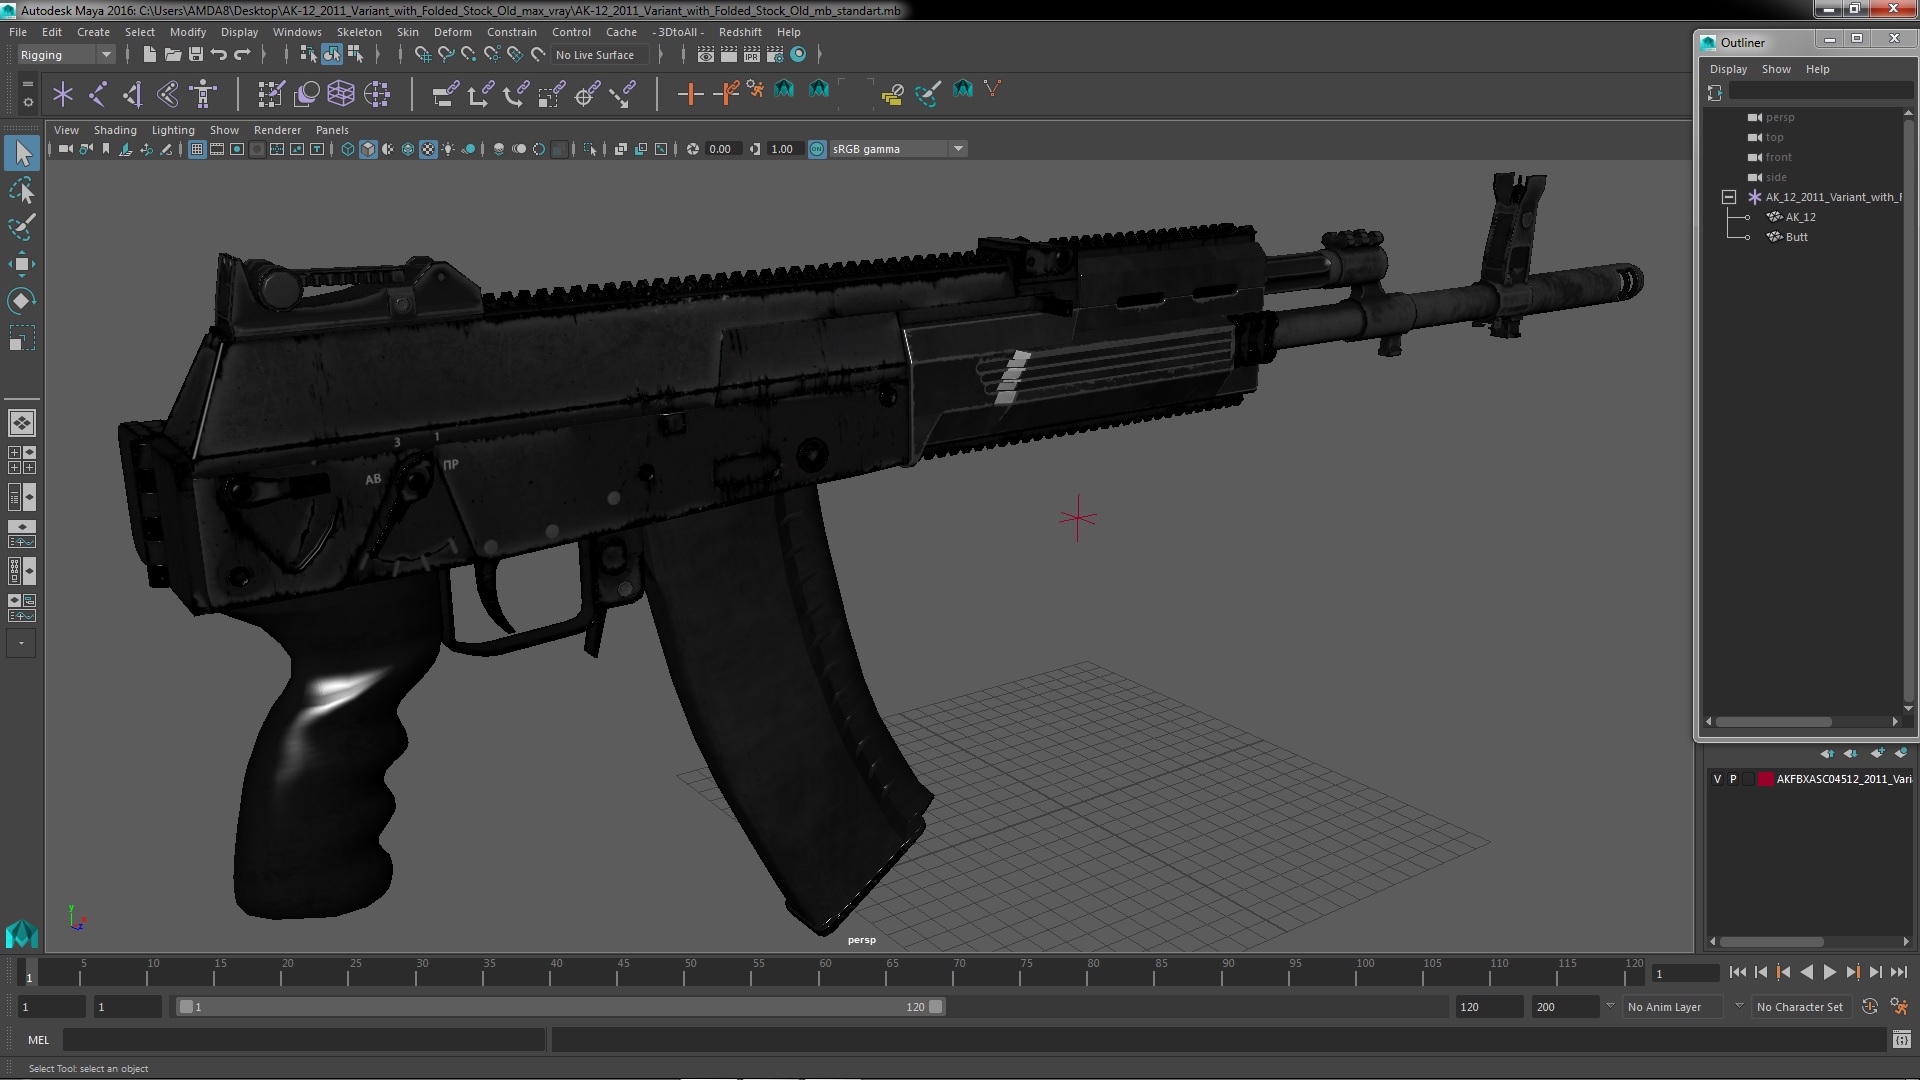Viewport: 1920px width, 1080px height.
Task: Click the Create Joint shelf icon
Action: [x=98, y=95]
